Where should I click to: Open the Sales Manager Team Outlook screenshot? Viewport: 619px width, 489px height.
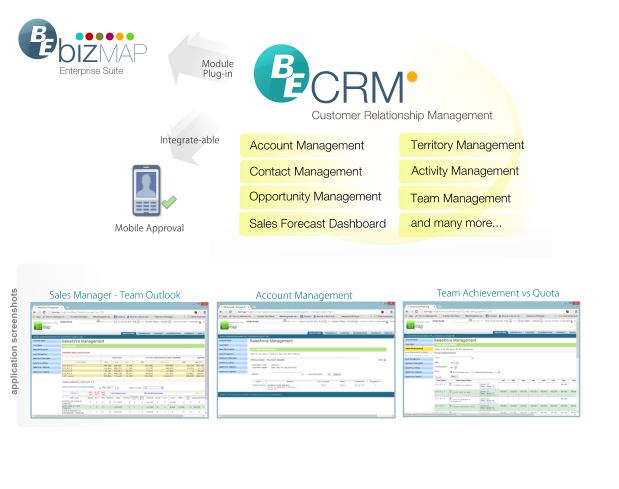click(120, 360)
